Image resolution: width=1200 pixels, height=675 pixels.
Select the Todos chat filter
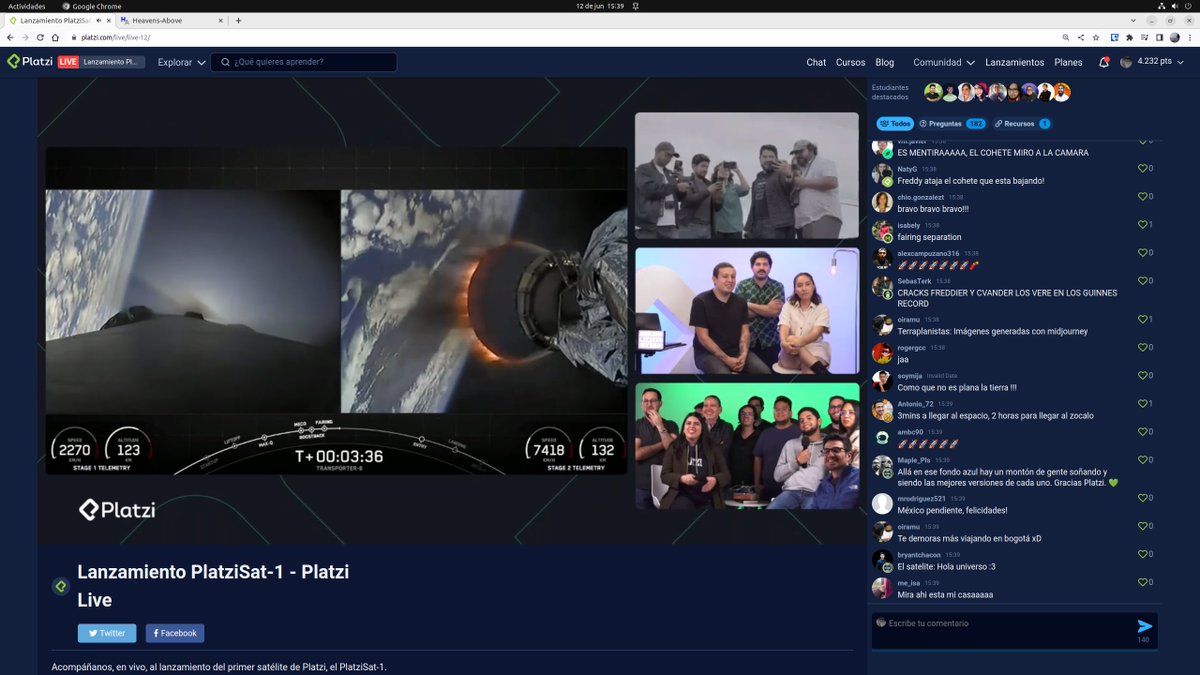click(x=895, y=124)
